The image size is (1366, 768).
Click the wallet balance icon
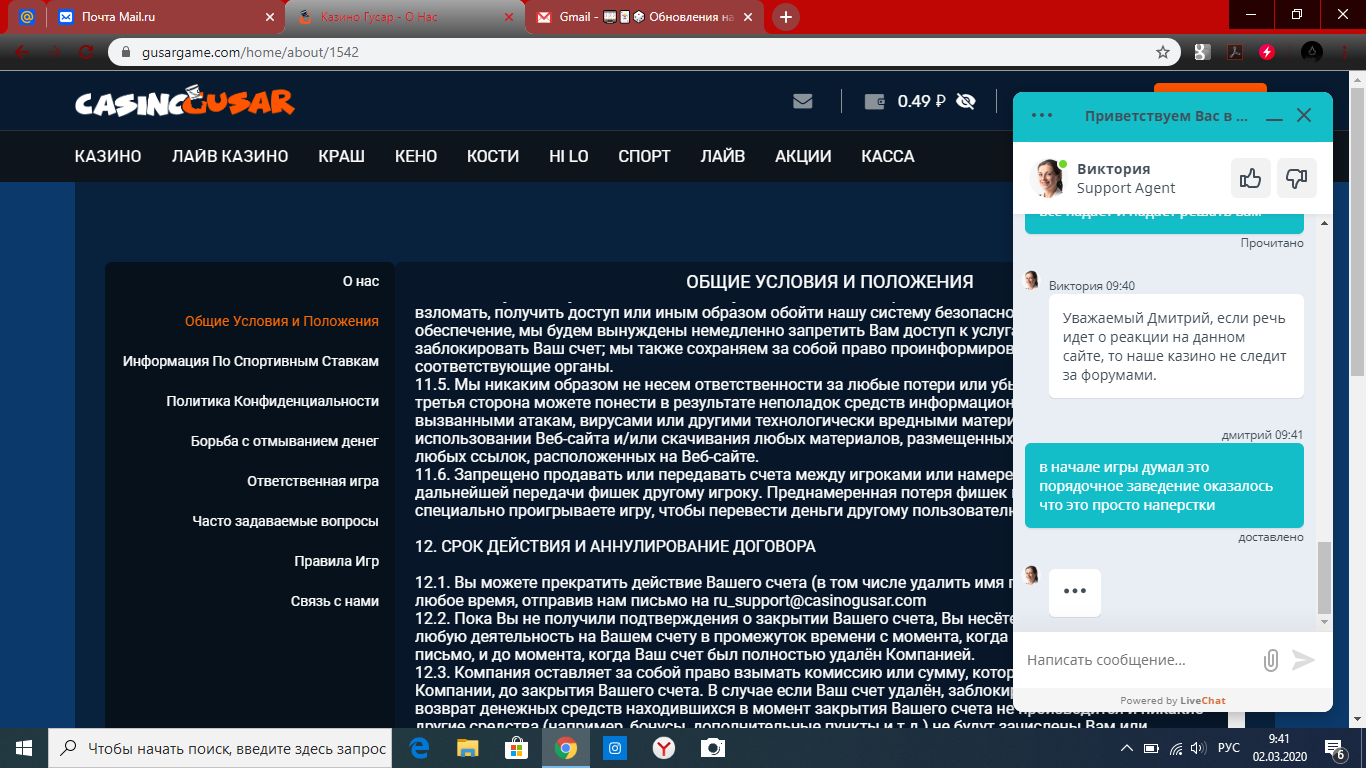[x=873, y=101]
